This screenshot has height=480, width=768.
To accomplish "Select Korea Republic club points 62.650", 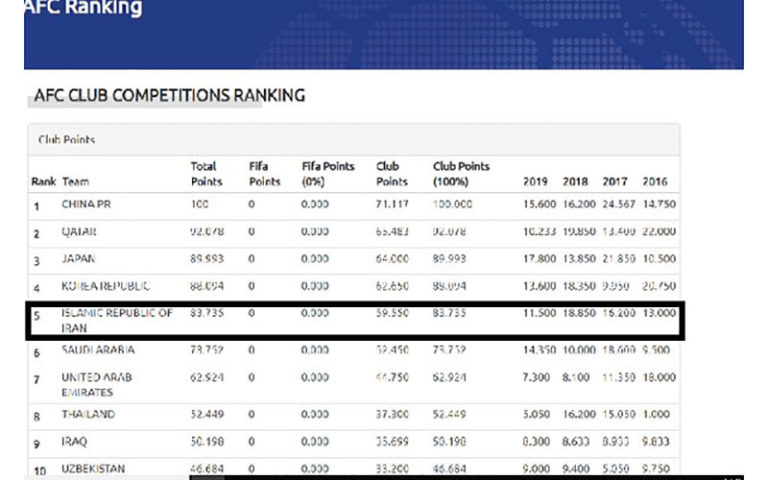I will (x=392, y=286).
